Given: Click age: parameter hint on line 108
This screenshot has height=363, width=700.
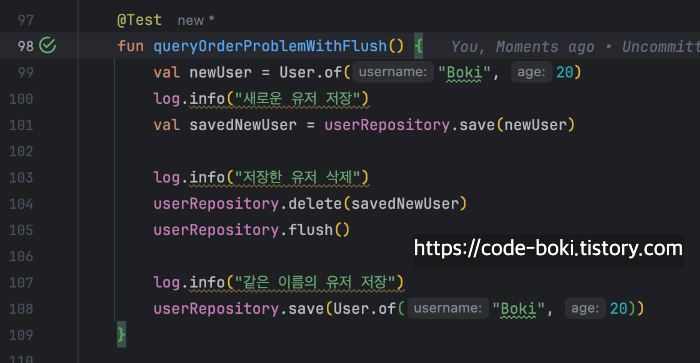Looking at the screenshot, I should click(585, 308).
